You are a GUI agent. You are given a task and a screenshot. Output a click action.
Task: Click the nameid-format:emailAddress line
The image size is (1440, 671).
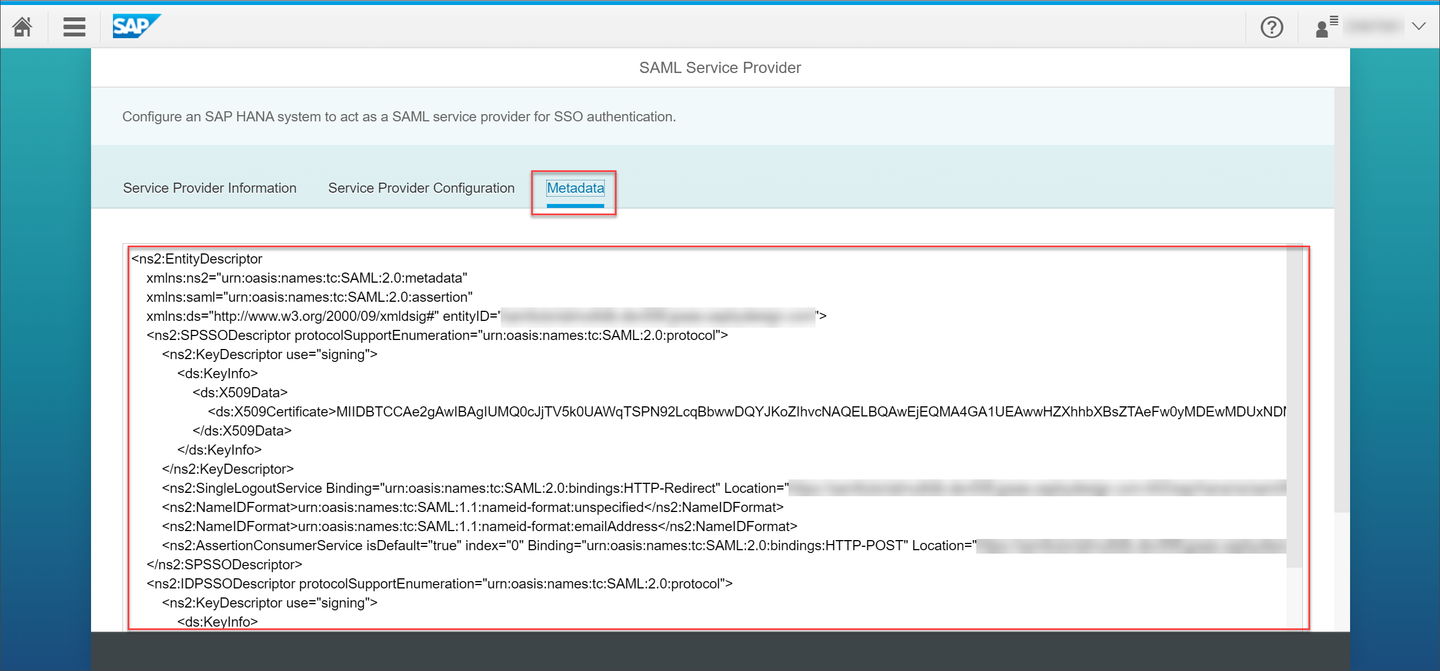pyautogui.click(x=479, y=526)
